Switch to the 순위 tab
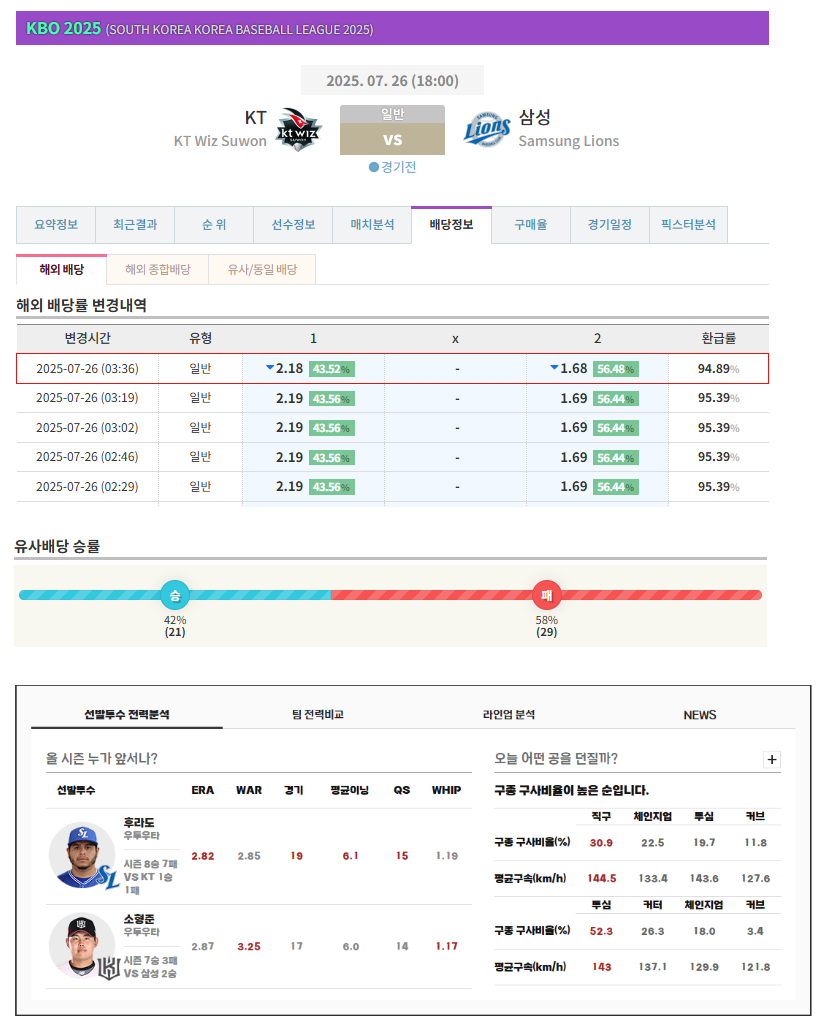 coord(214,225)
